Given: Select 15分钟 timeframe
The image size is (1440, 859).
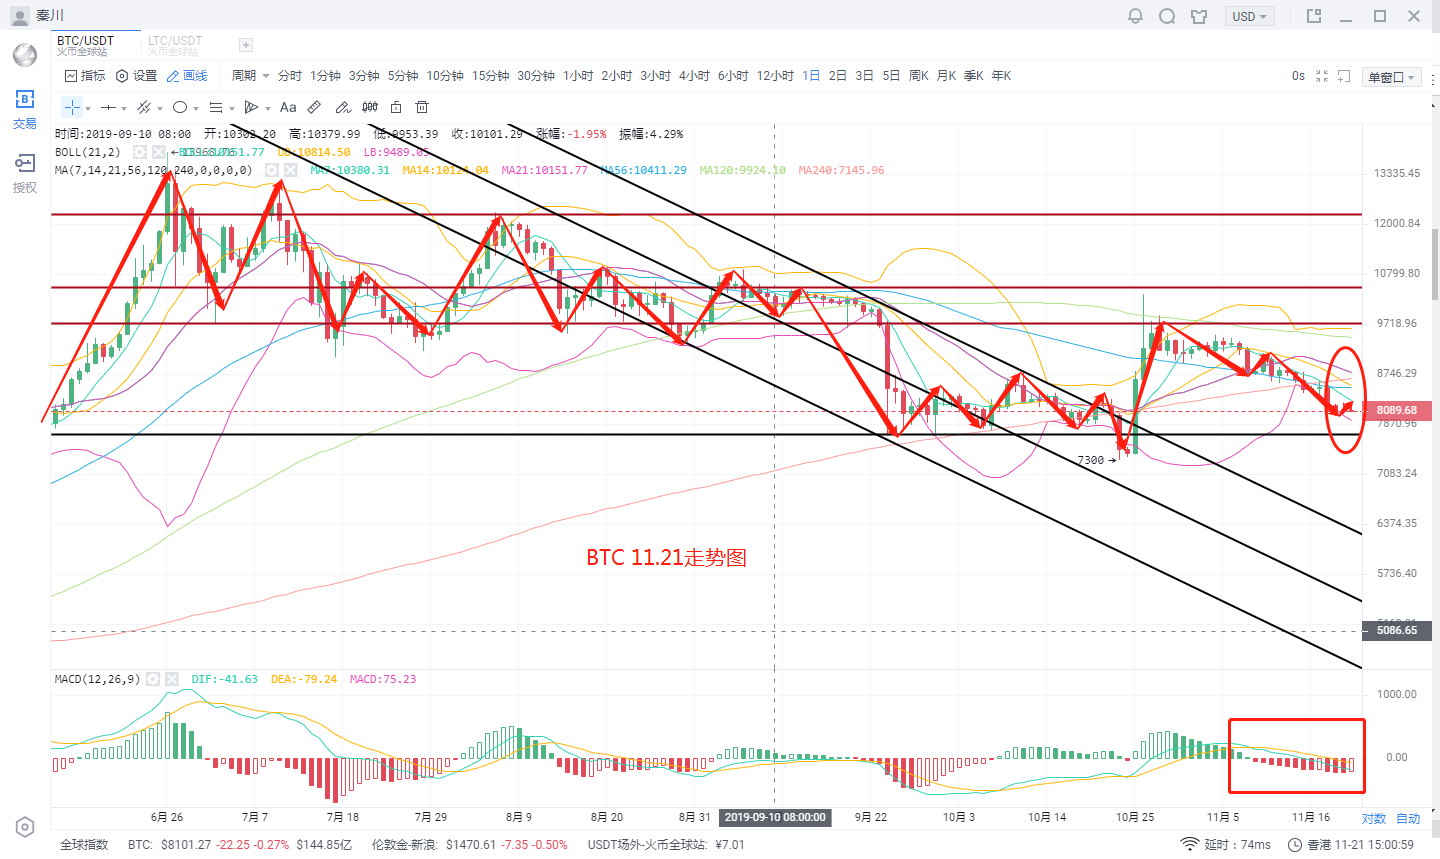Looking at the screenshot, I should tap(490, 76).
